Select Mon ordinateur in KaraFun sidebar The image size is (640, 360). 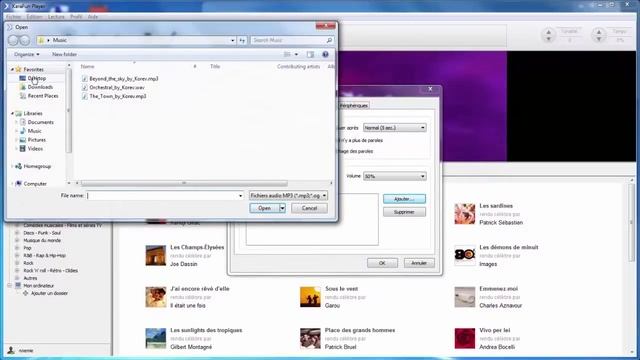(x=38, y=286)
